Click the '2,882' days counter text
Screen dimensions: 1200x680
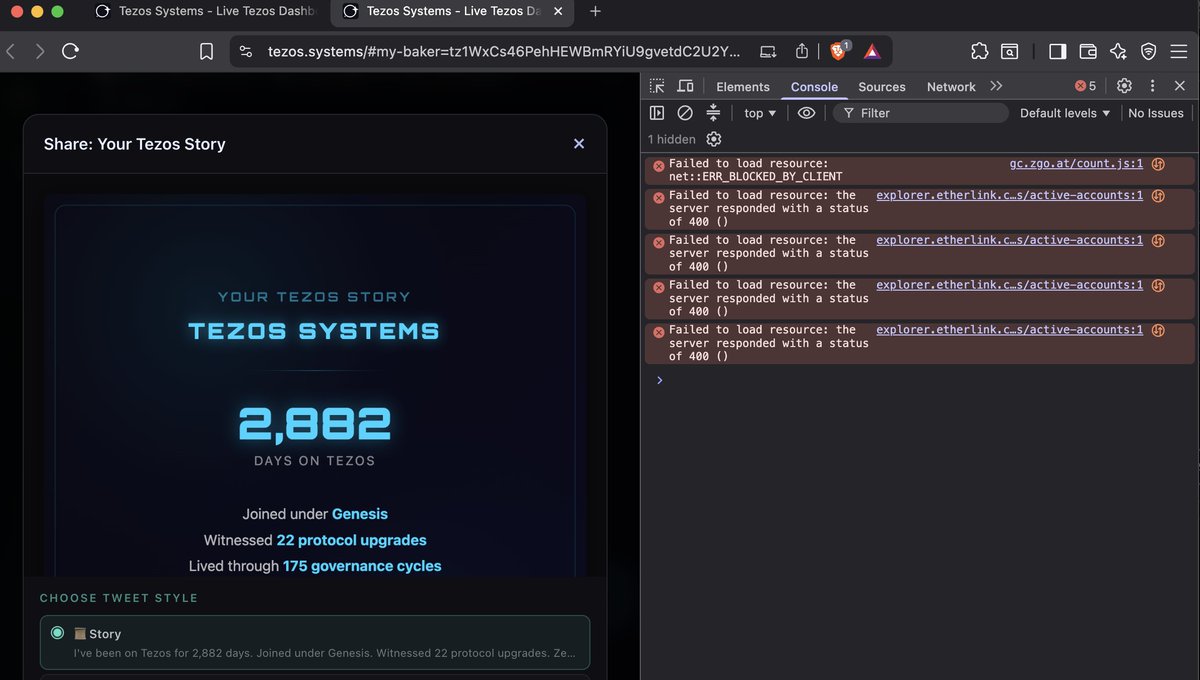[314, 425]
